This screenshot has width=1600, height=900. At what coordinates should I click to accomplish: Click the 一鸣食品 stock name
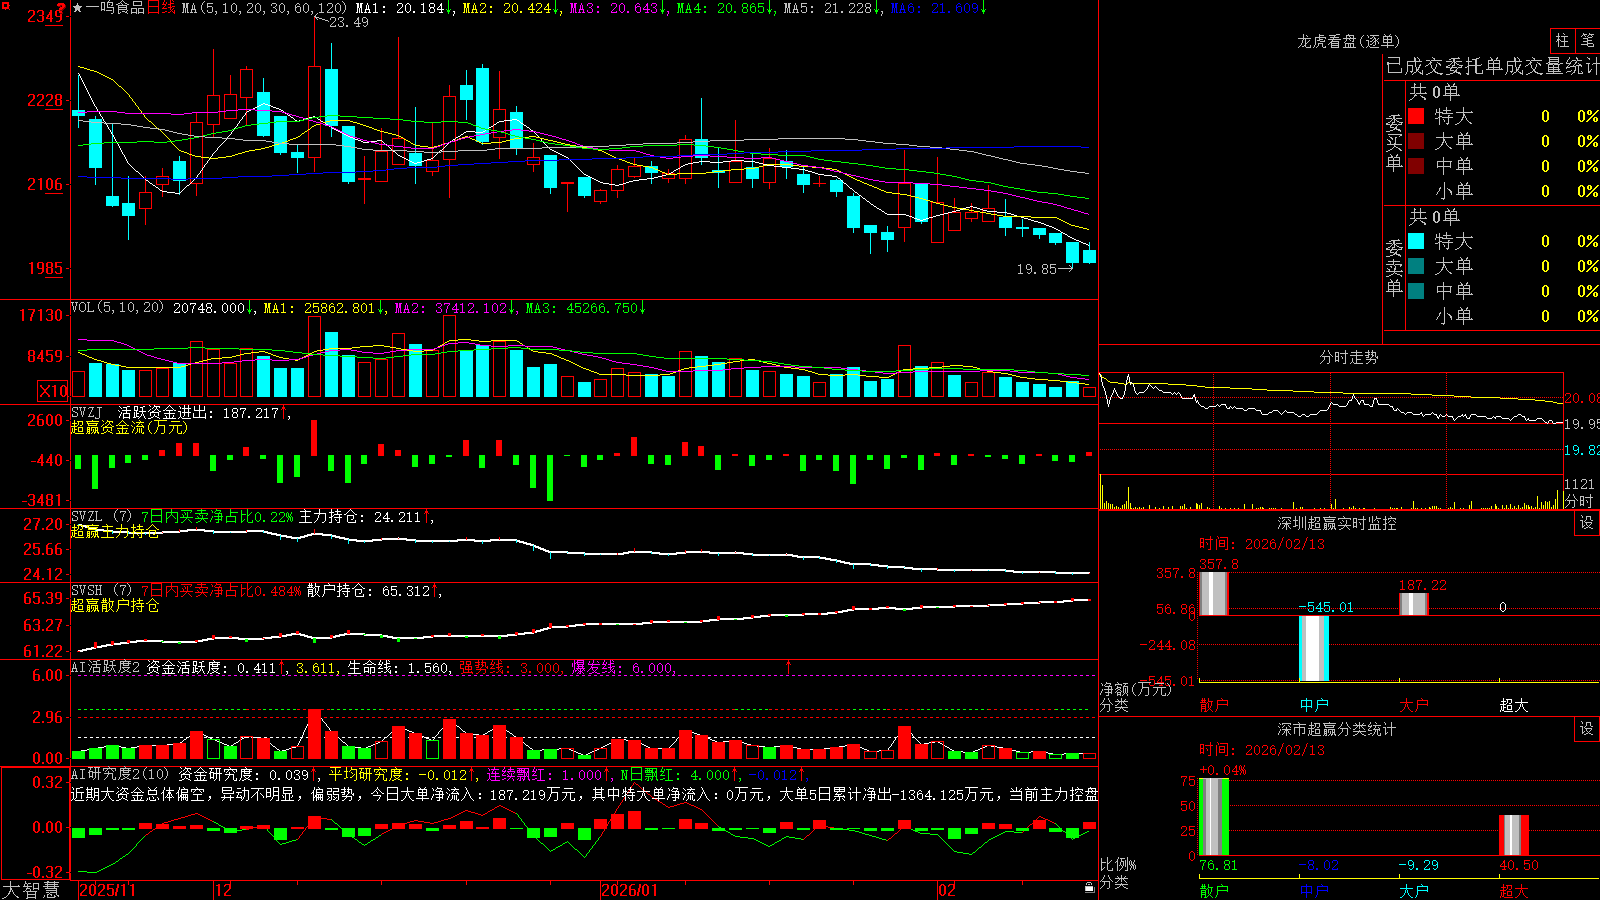[115, 8]
